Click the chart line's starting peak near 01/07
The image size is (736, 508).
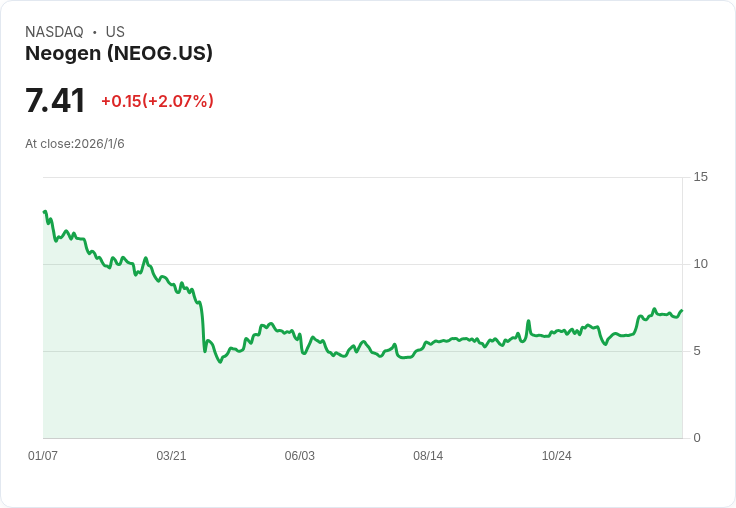[x=45, y=212]
